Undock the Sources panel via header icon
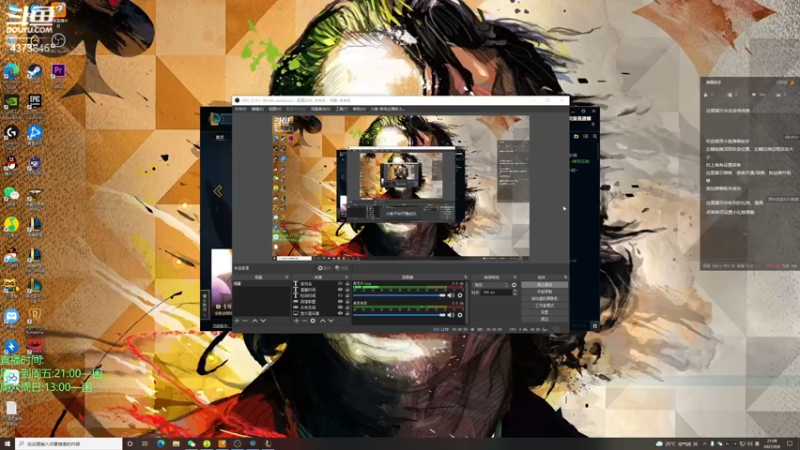Viewport: 800px width, 450px height. [x=347, y=277]
